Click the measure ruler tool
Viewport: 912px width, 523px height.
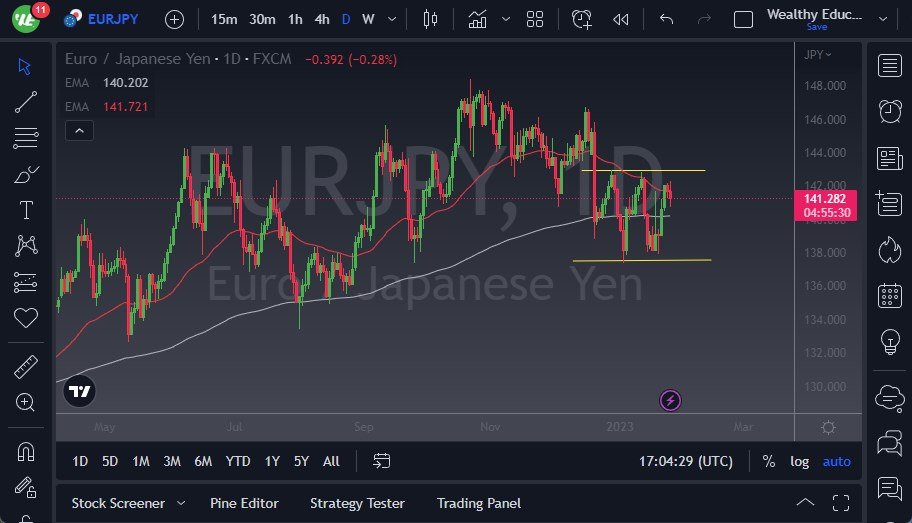(26, 367)
